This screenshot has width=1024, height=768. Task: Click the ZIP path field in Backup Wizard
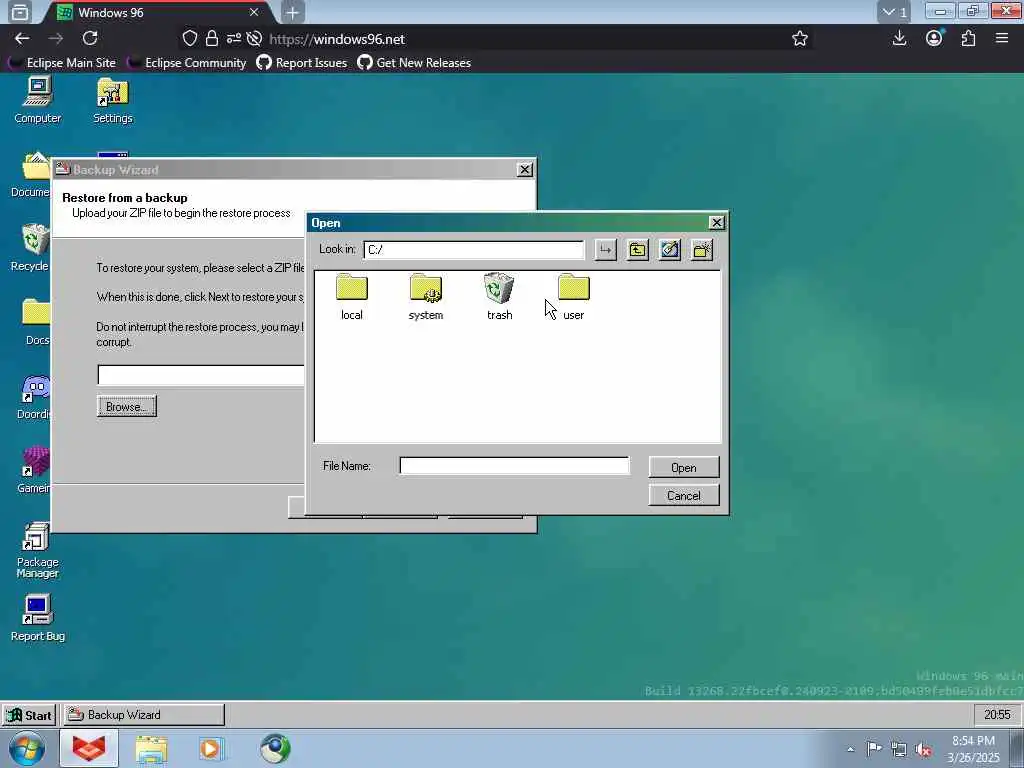tap(201, 375)
